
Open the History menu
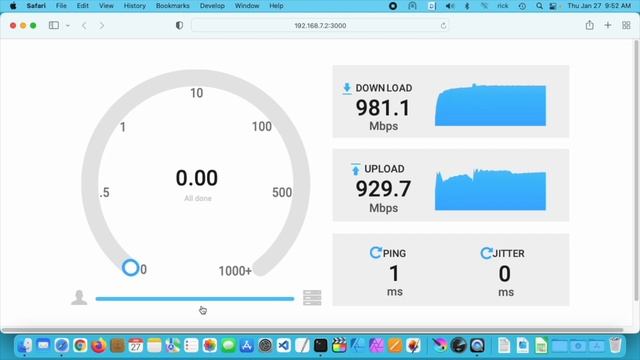click(x=134, y=6)
